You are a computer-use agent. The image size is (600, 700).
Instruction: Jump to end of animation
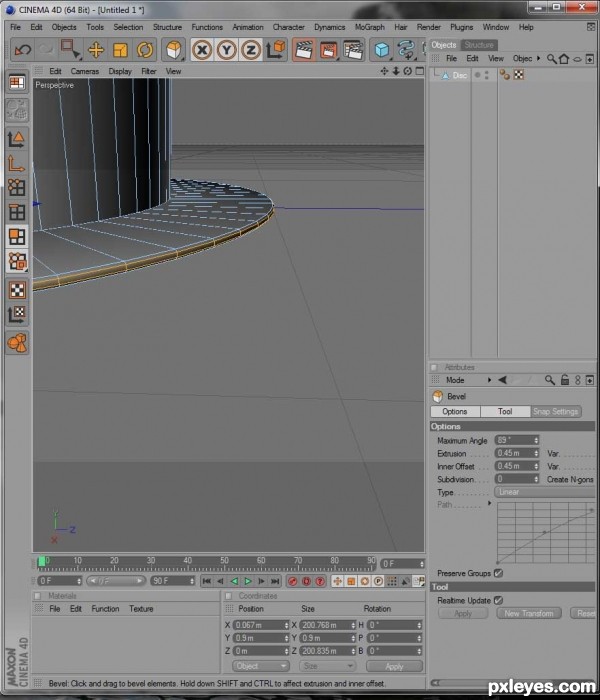tap(275, 581)
